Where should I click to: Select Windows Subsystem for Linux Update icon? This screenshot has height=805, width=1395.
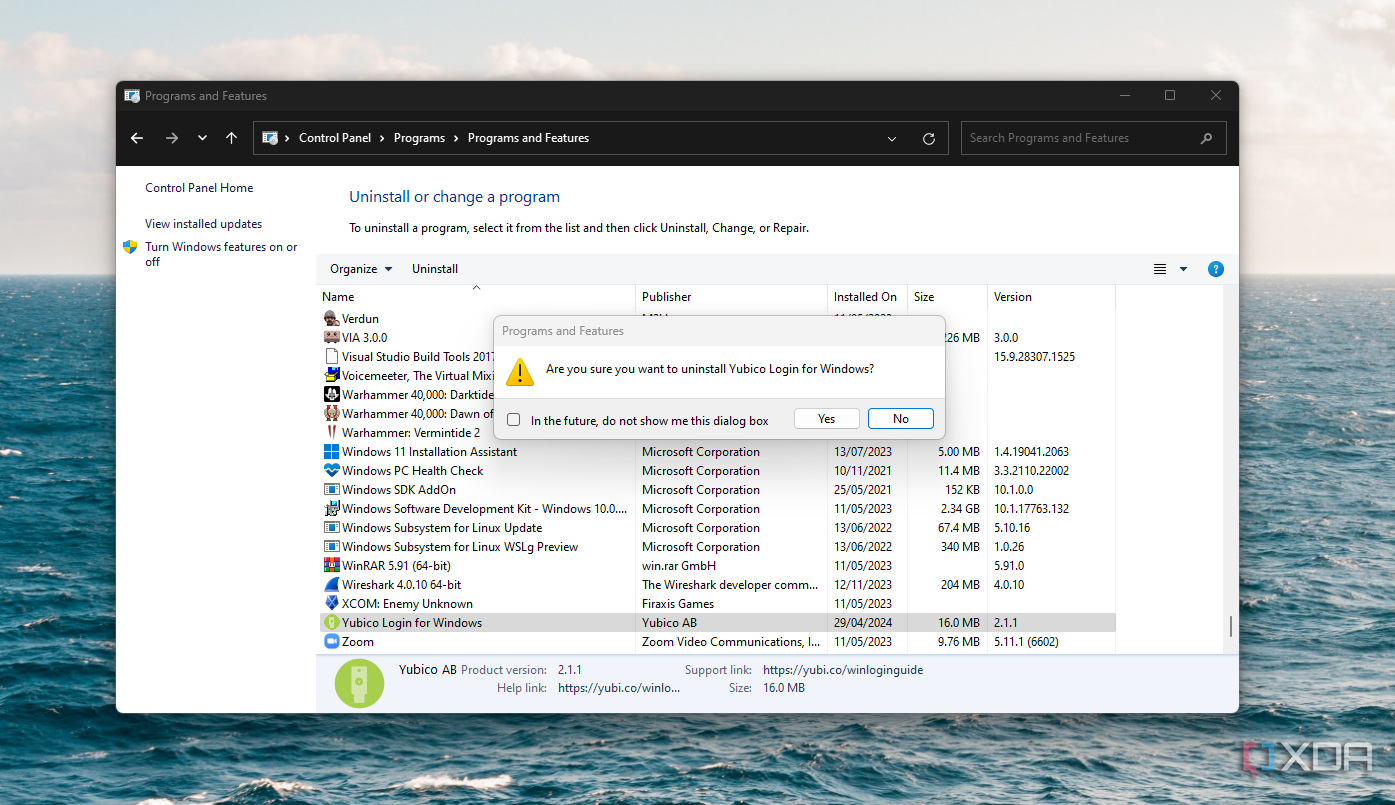332,528
